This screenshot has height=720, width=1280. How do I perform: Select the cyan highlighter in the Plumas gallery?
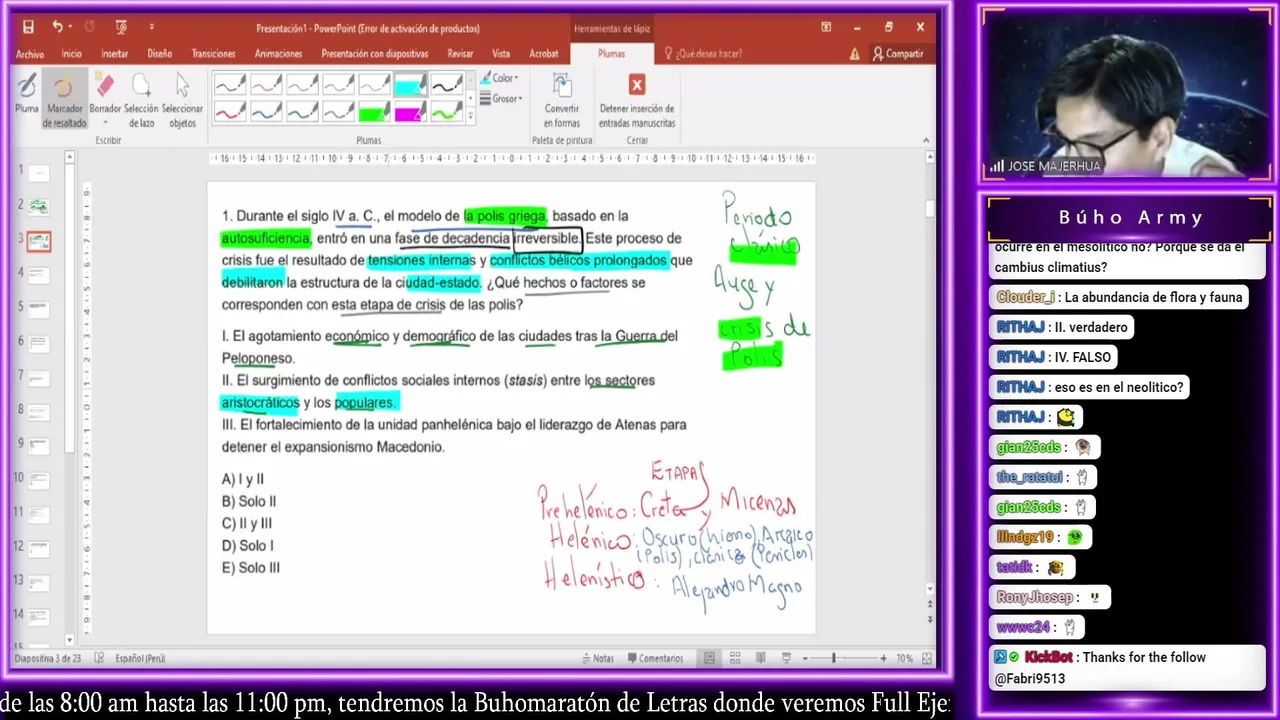(x=410, y=86)
